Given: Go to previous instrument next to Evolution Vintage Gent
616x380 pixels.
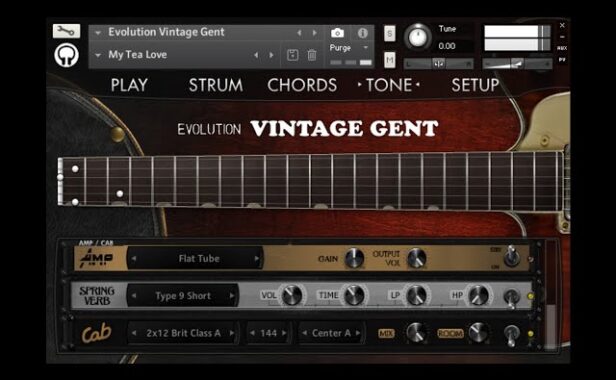Looking at the screenshot, I should (x=299, y=33).
